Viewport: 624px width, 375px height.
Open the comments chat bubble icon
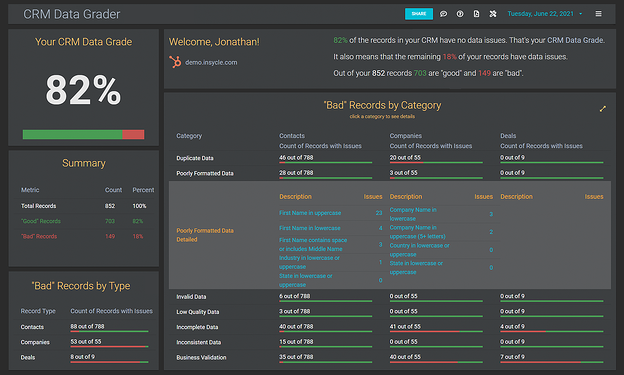tap(443, 14)
